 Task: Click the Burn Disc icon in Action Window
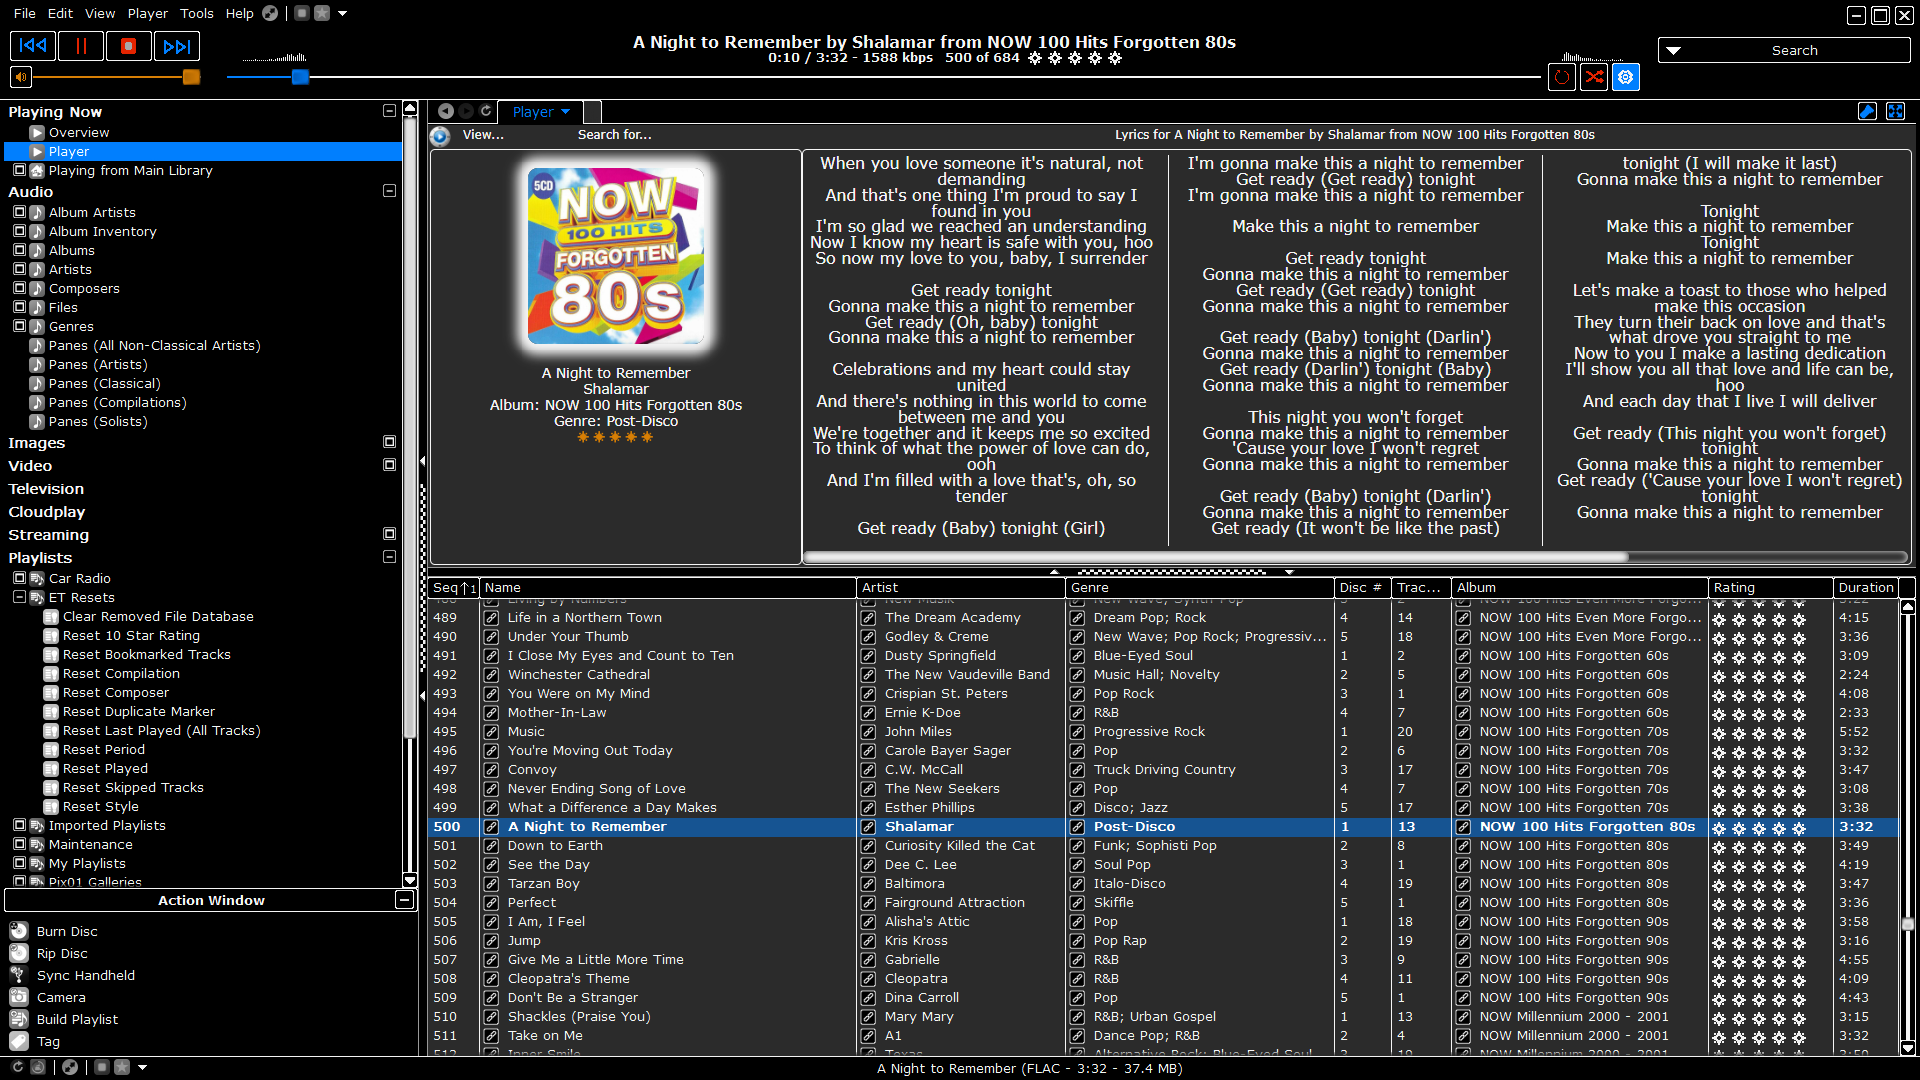pos(18,930)
